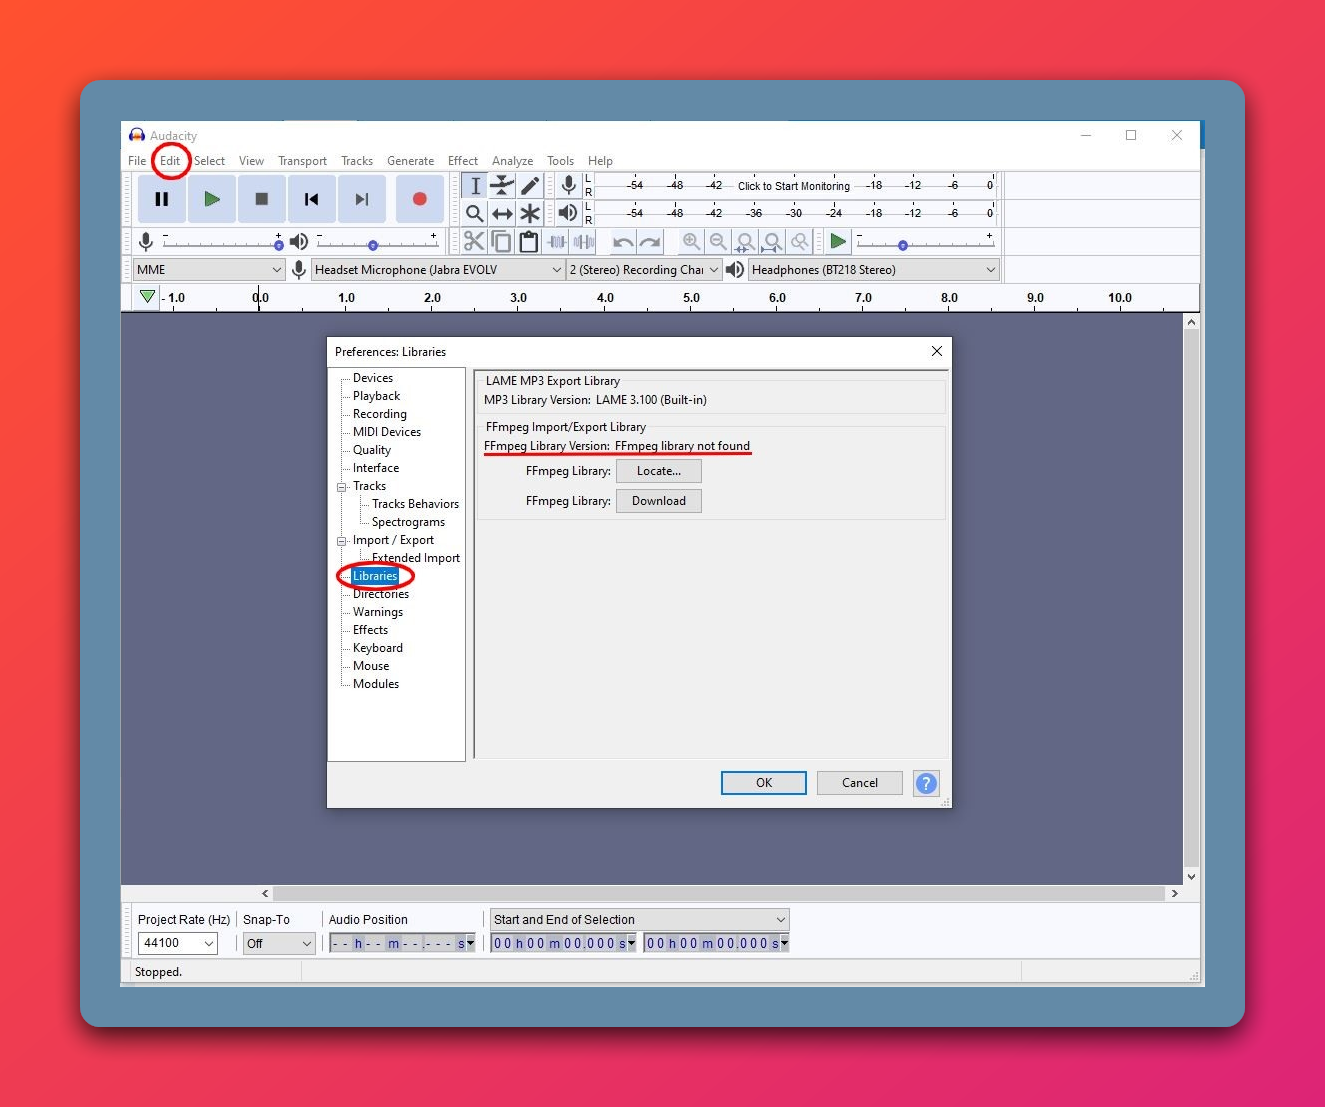Image resolution: width=1325 pixels, height=1107 pixels.
Task: Select MIDI Devices in the preferences tree
Action: pos(387,432)
